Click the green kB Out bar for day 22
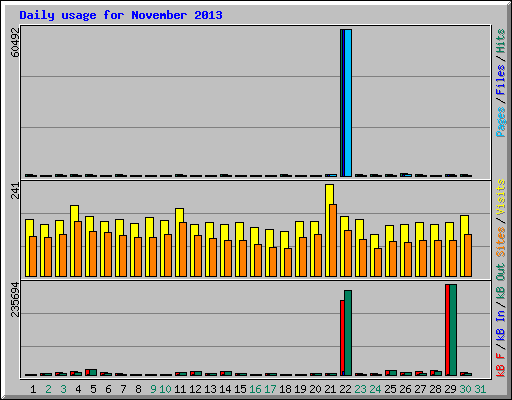The image size is (512, 400). pos(348,333)
